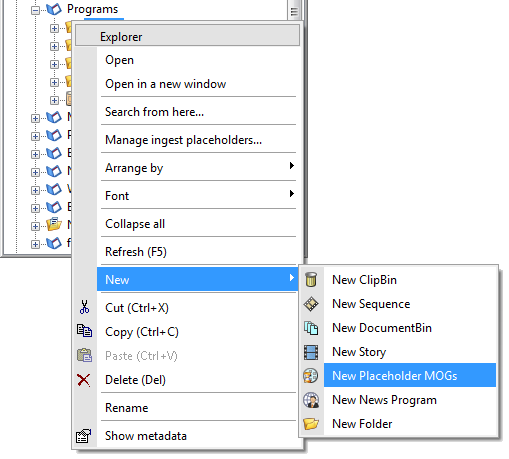
Task: Click the Show metadata clipboard icon
Action: tap(84, 436)
